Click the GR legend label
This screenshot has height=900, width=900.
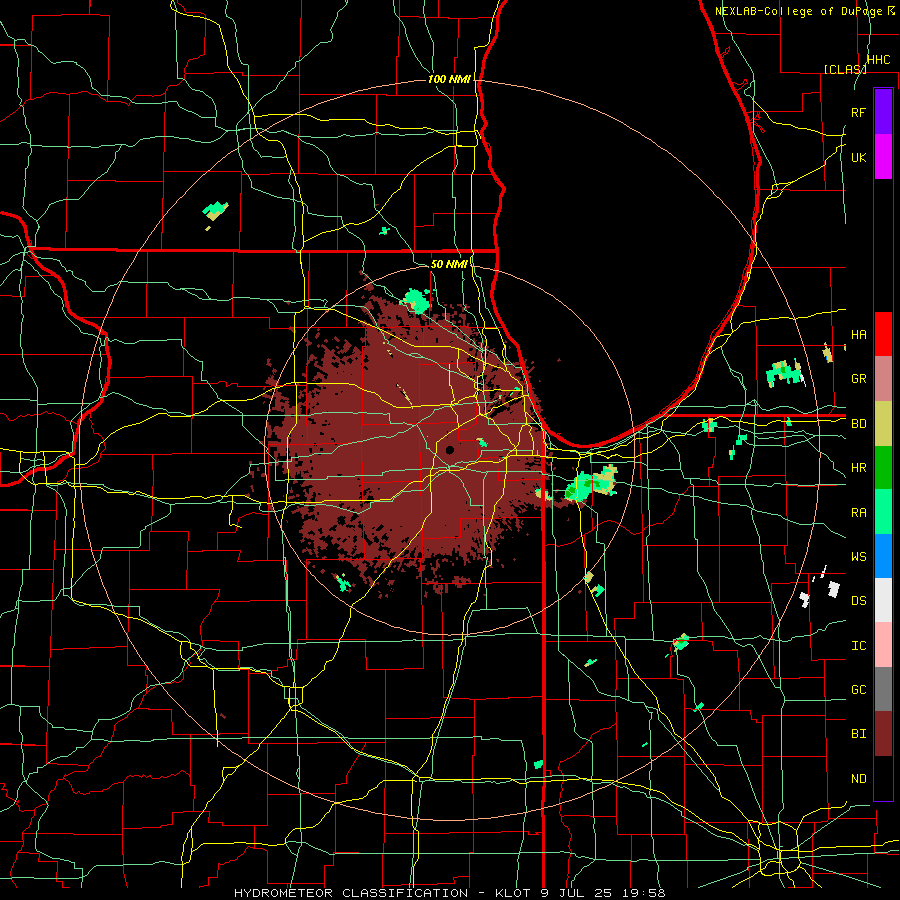[858, 379]
